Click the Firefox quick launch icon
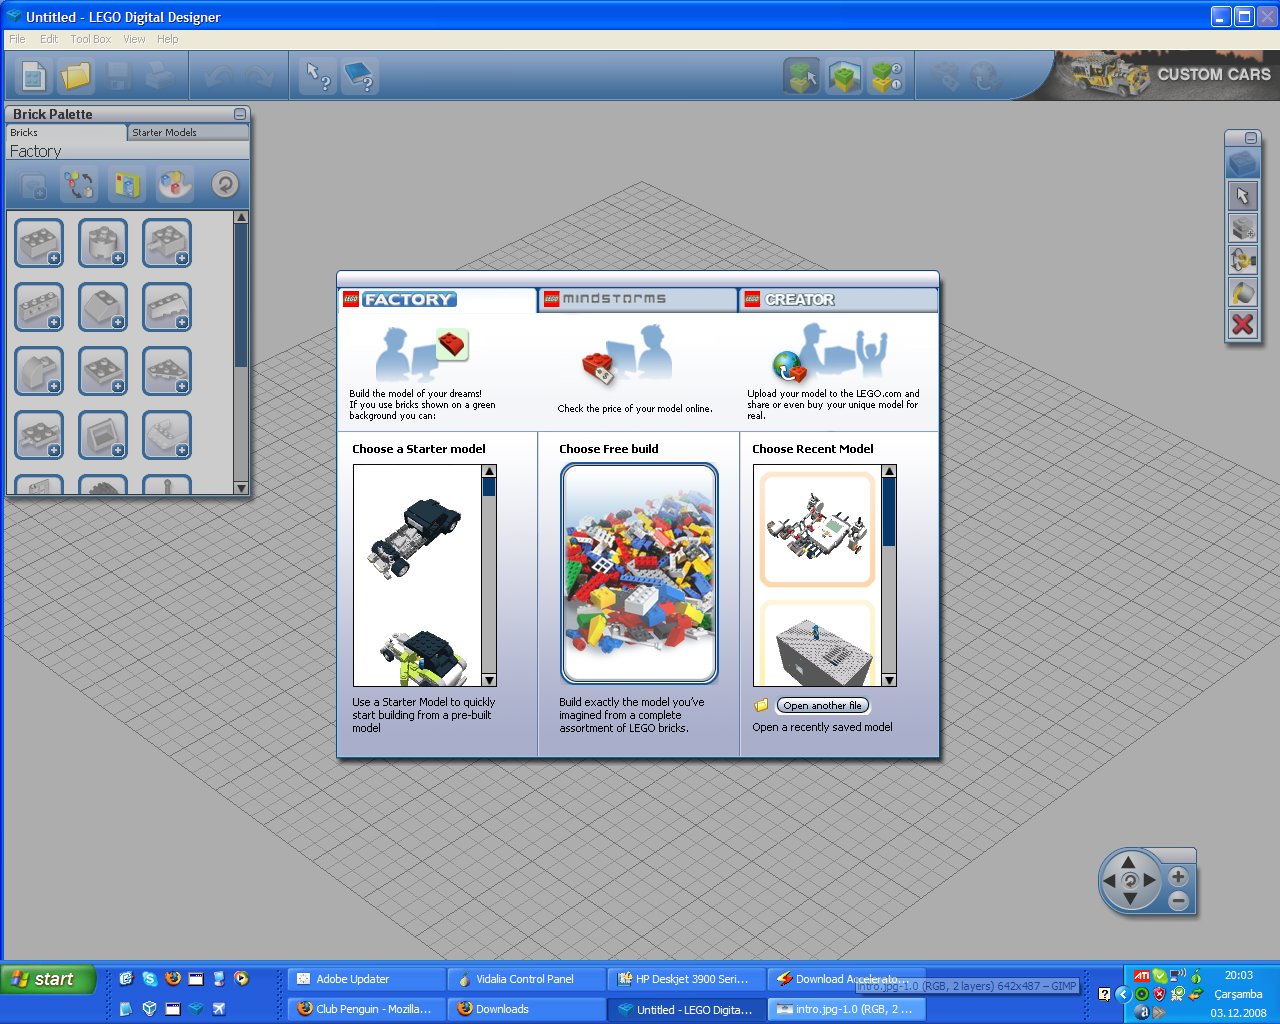Image resolution: width=1280 pixels, height=1024 pixels. 173,979
